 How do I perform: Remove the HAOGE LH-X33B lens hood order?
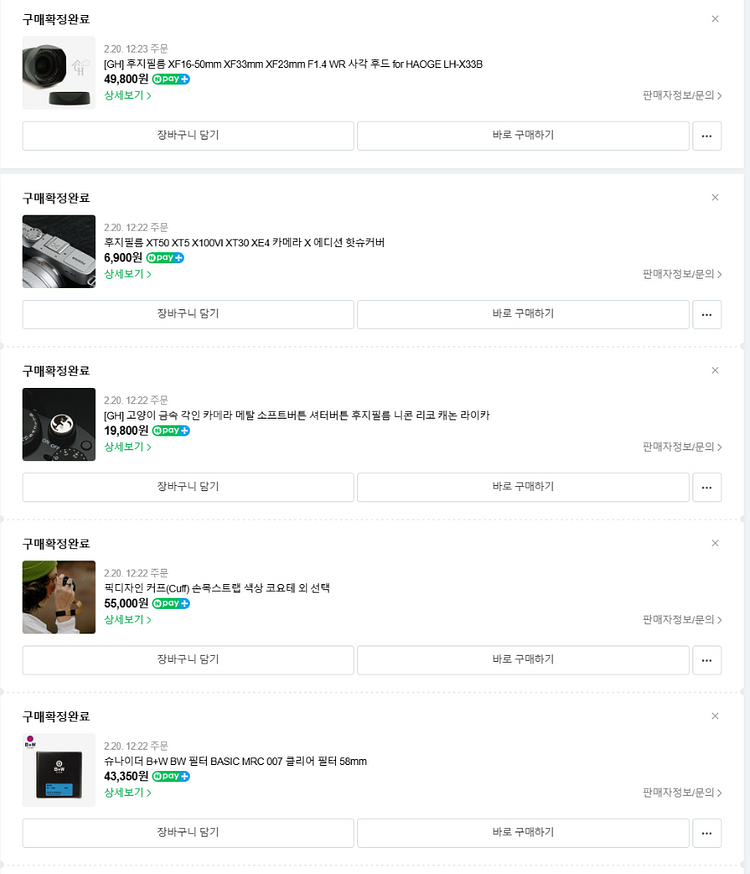(x=715, y=19)
